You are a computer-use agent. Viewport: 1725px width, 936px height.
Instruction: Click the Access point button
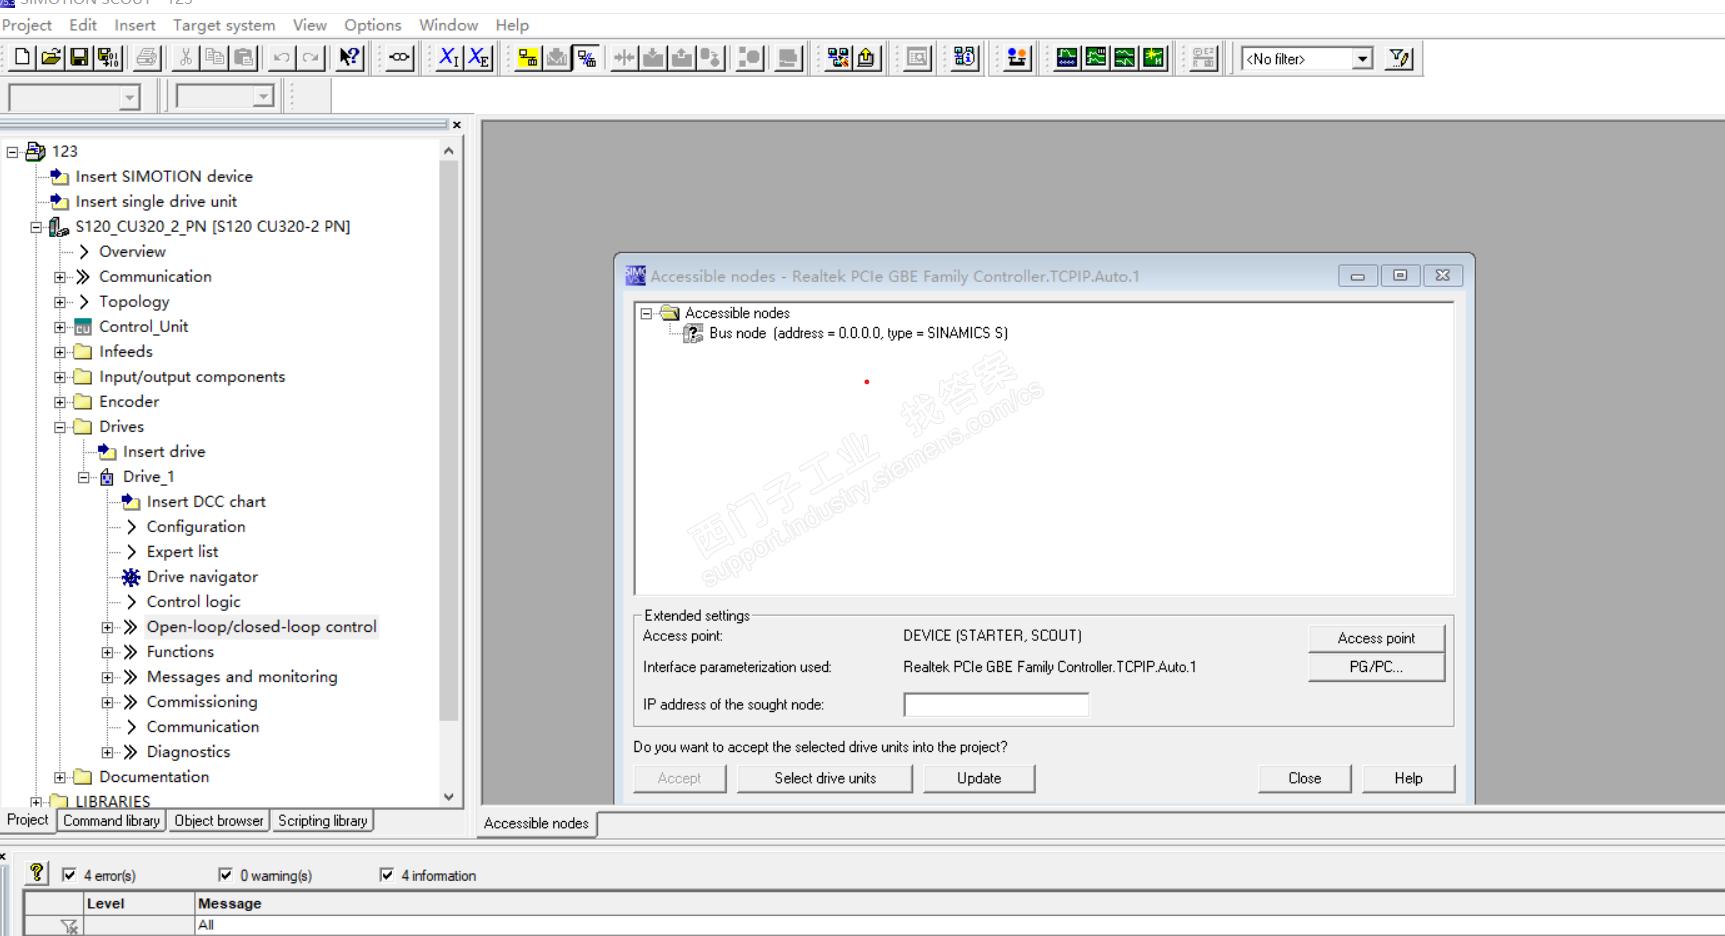click(1376, 638)
